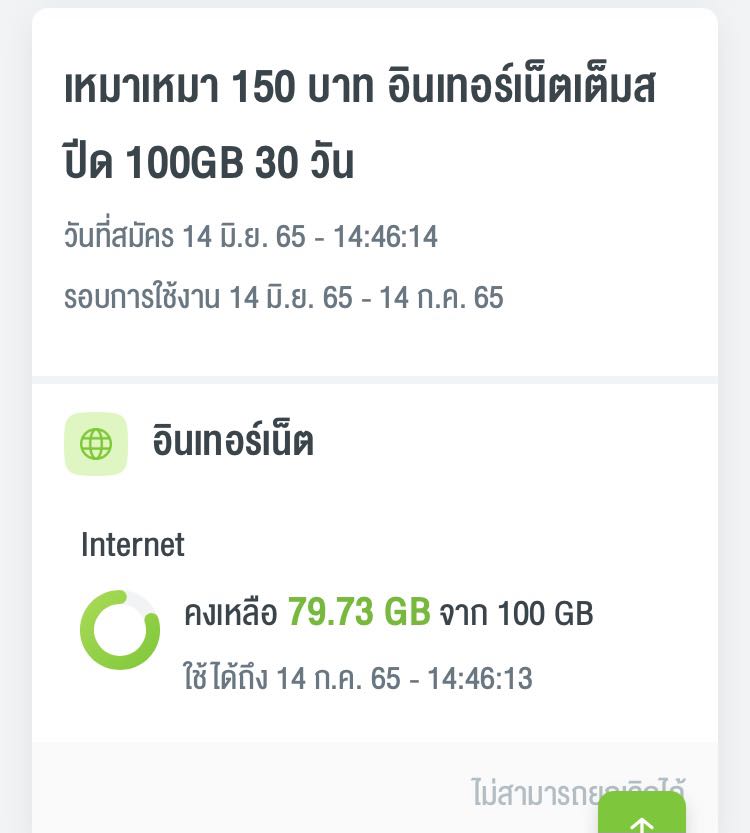Click the green "79.73 GB" remaining value

pos(359,612)
